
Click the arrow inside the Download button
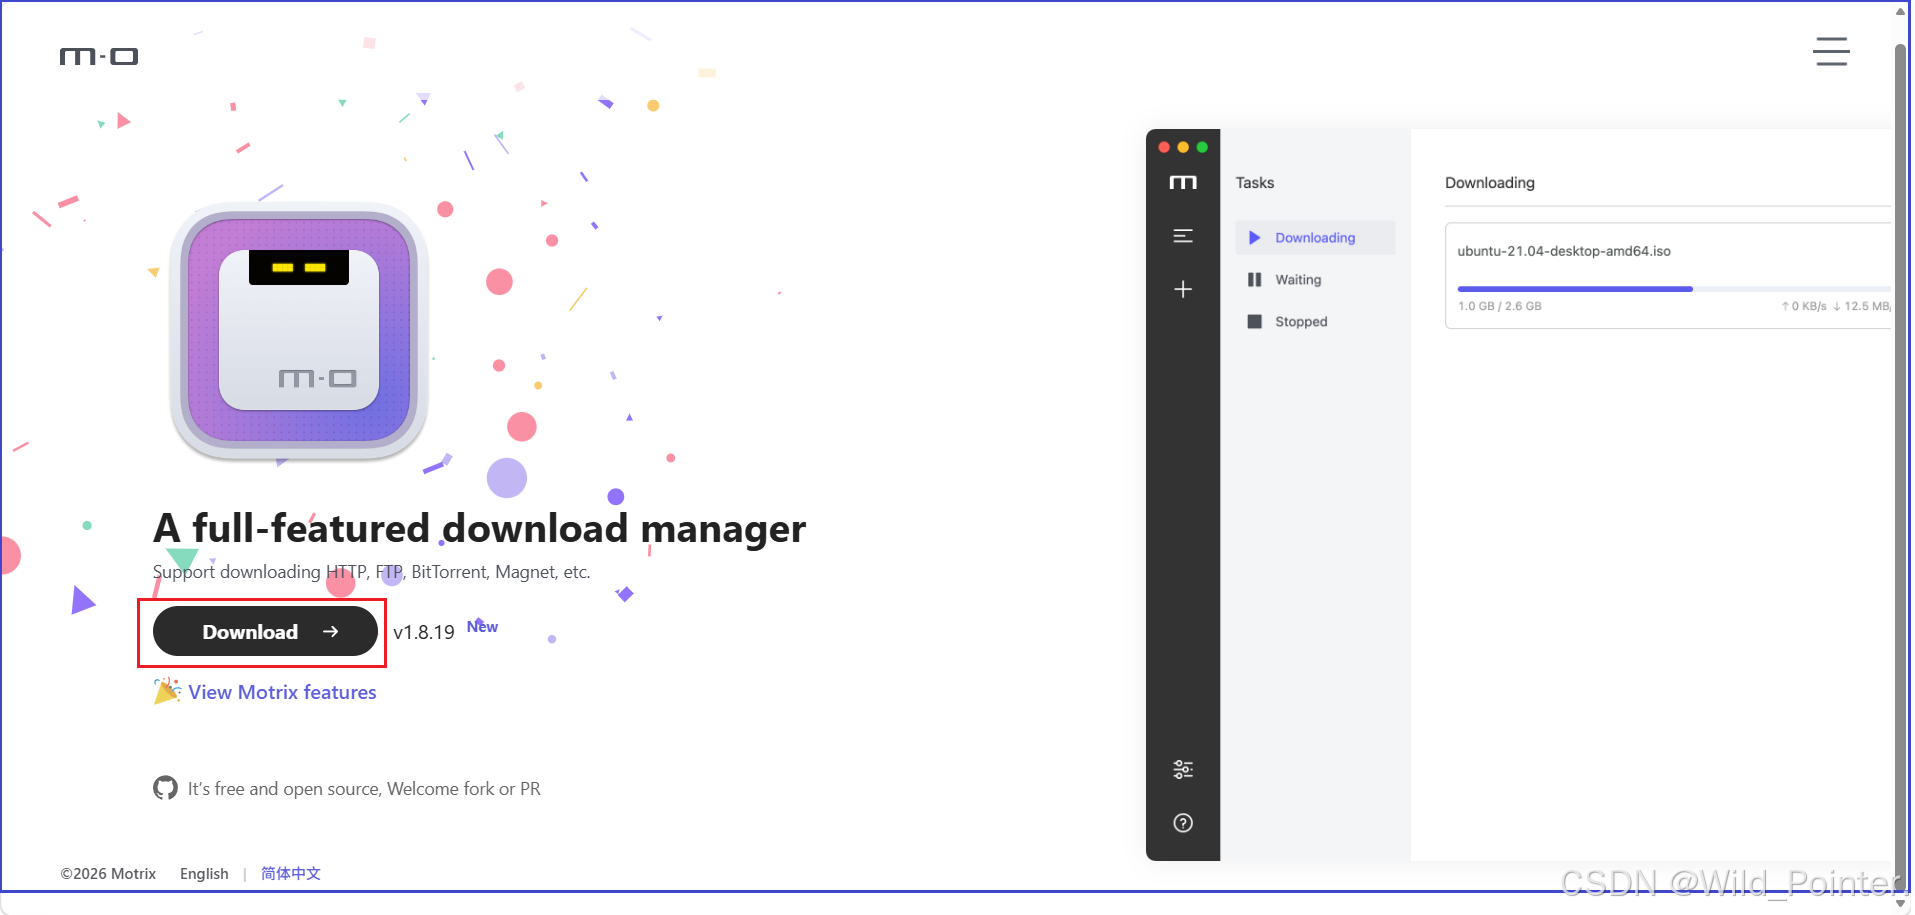[x=331, y=632]
